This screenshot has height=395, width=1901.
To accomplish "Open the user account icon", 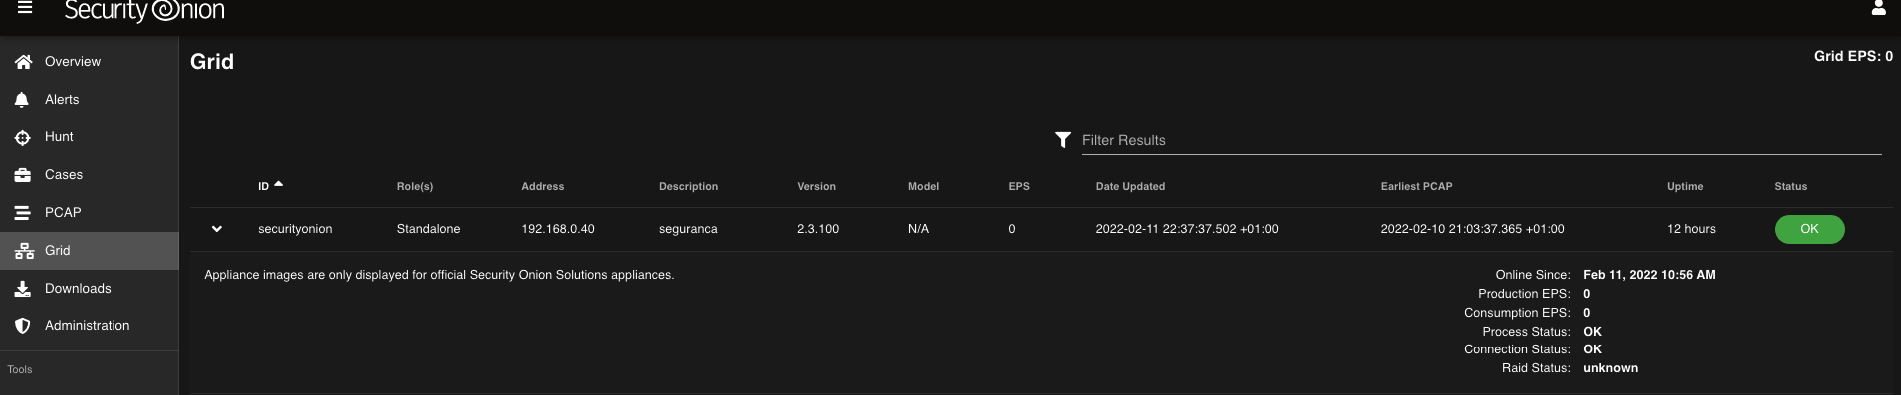I will point(1878,9).
